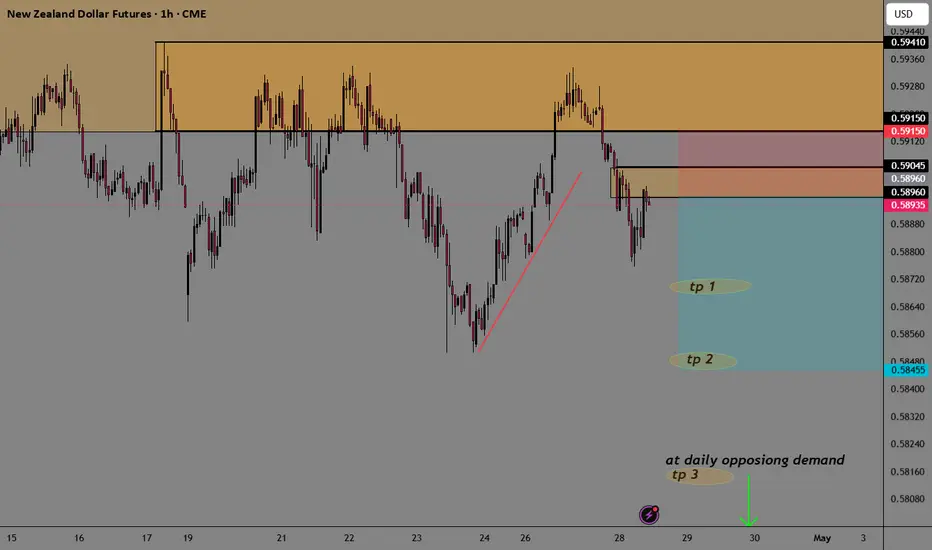Click the 26 date on time axis
This screenshot has width=932, height=550.
pos(525,538)
